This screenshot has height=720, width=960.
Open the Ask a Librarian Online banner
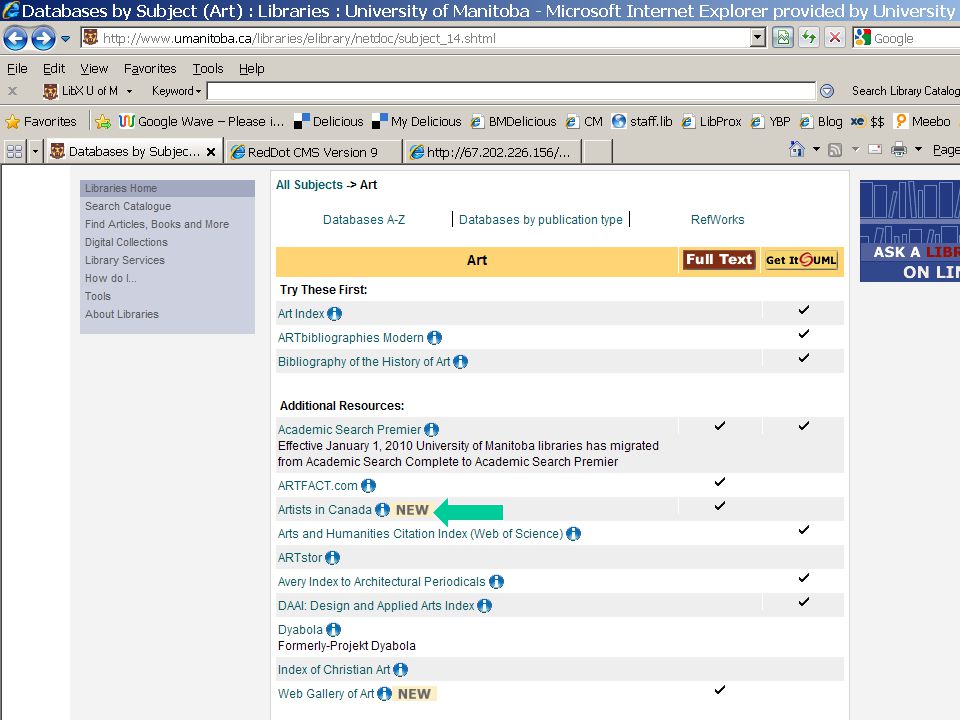click(910, 231)
